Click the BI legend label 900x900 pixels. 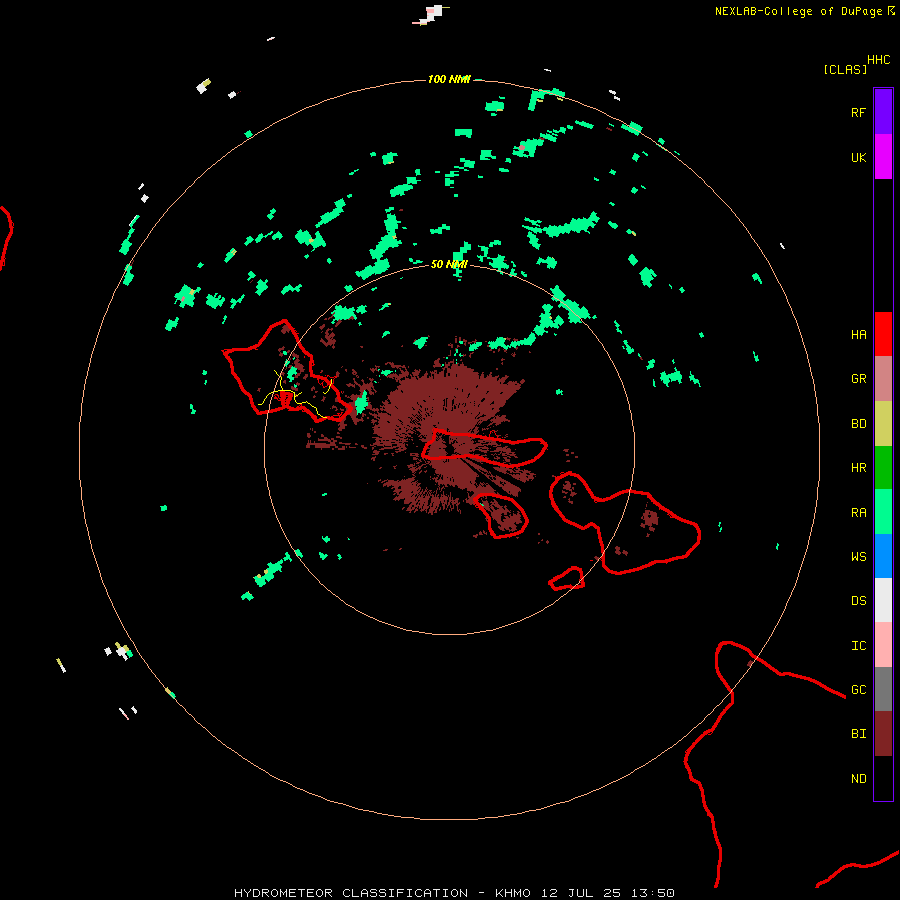(858, 734)
